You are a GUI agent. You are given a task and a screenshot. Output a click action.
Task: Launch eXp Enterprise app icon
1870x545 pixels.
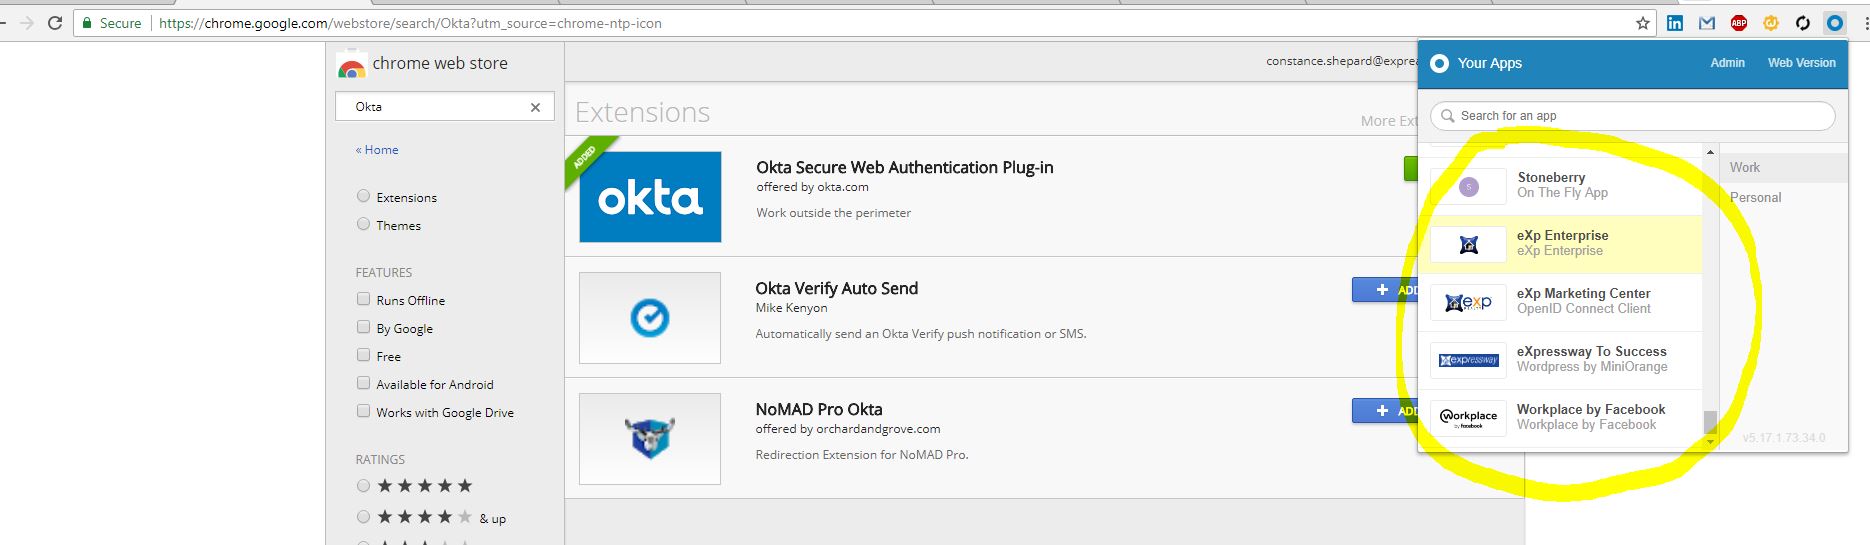pos(1468,244)
